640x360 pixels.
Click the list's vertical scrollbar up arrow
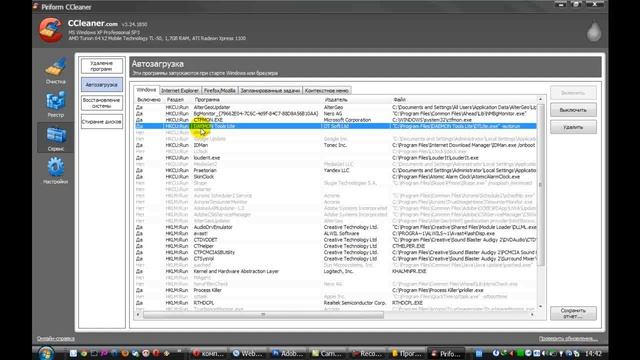click(x=540, y=99)
